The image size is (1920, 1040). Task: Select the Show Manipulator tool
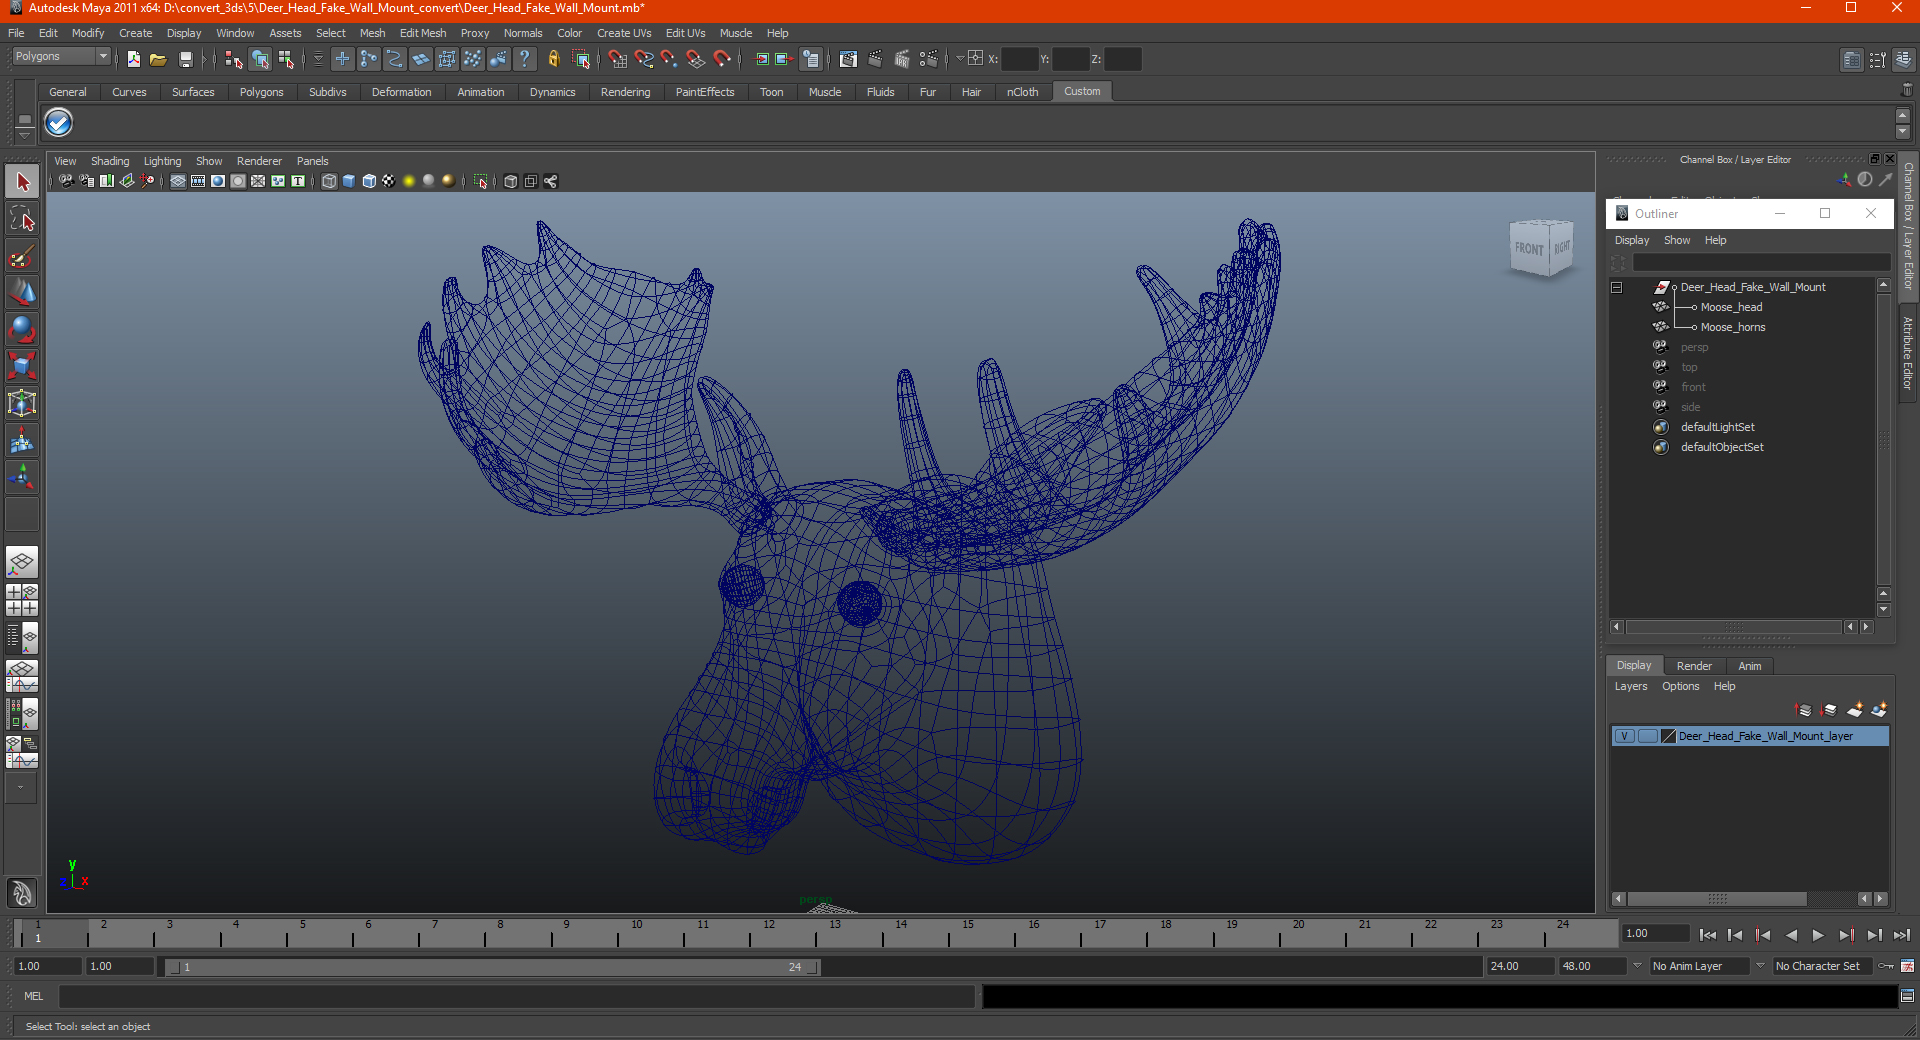pos(22,477)
